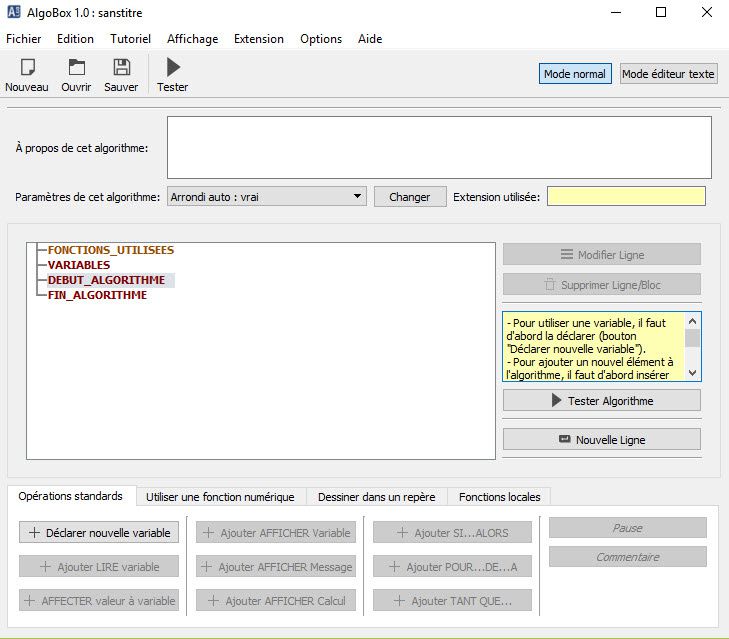Click Ajouter AFFICHER Calcul button
Image resolution: width=729 pixels, height=639 pixels.
click(276, 600)
